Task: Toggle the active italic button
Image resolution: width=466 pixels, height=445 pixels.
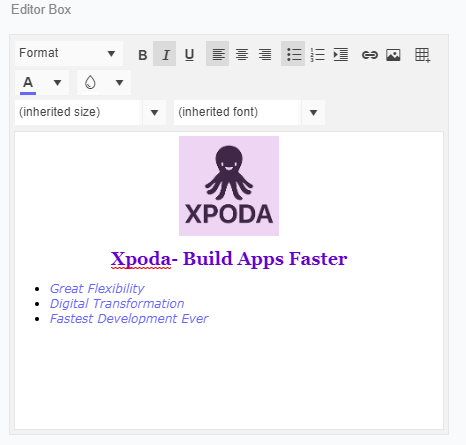Action: click(165, 54)
